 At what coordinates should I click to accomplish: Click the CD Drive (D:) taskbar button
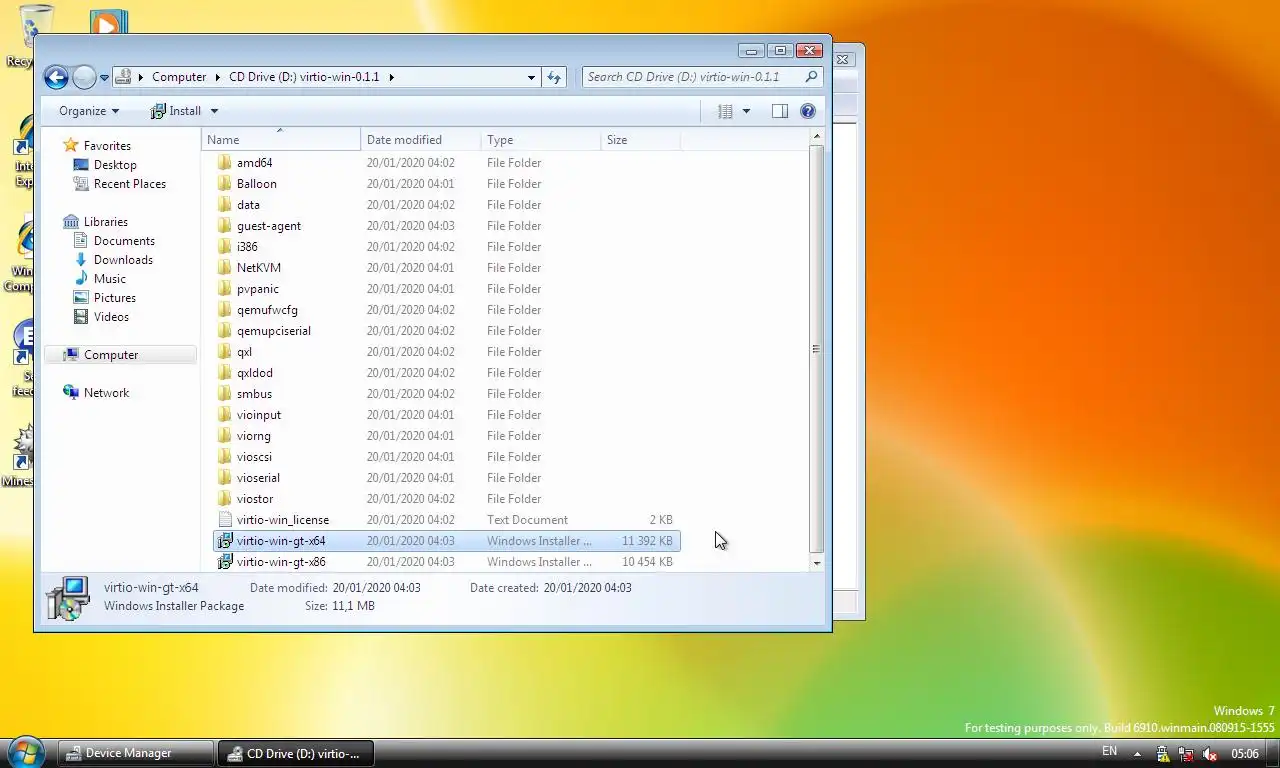pyautogui.click(x=296, y=753)
